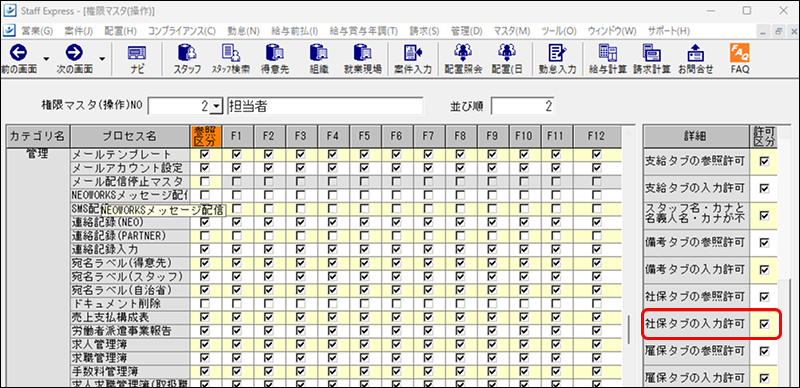Image resolution: width=800 pixels, height=388 pixels.
Task: Open the 営業(G) menu
Action: [x=37, y=31]
